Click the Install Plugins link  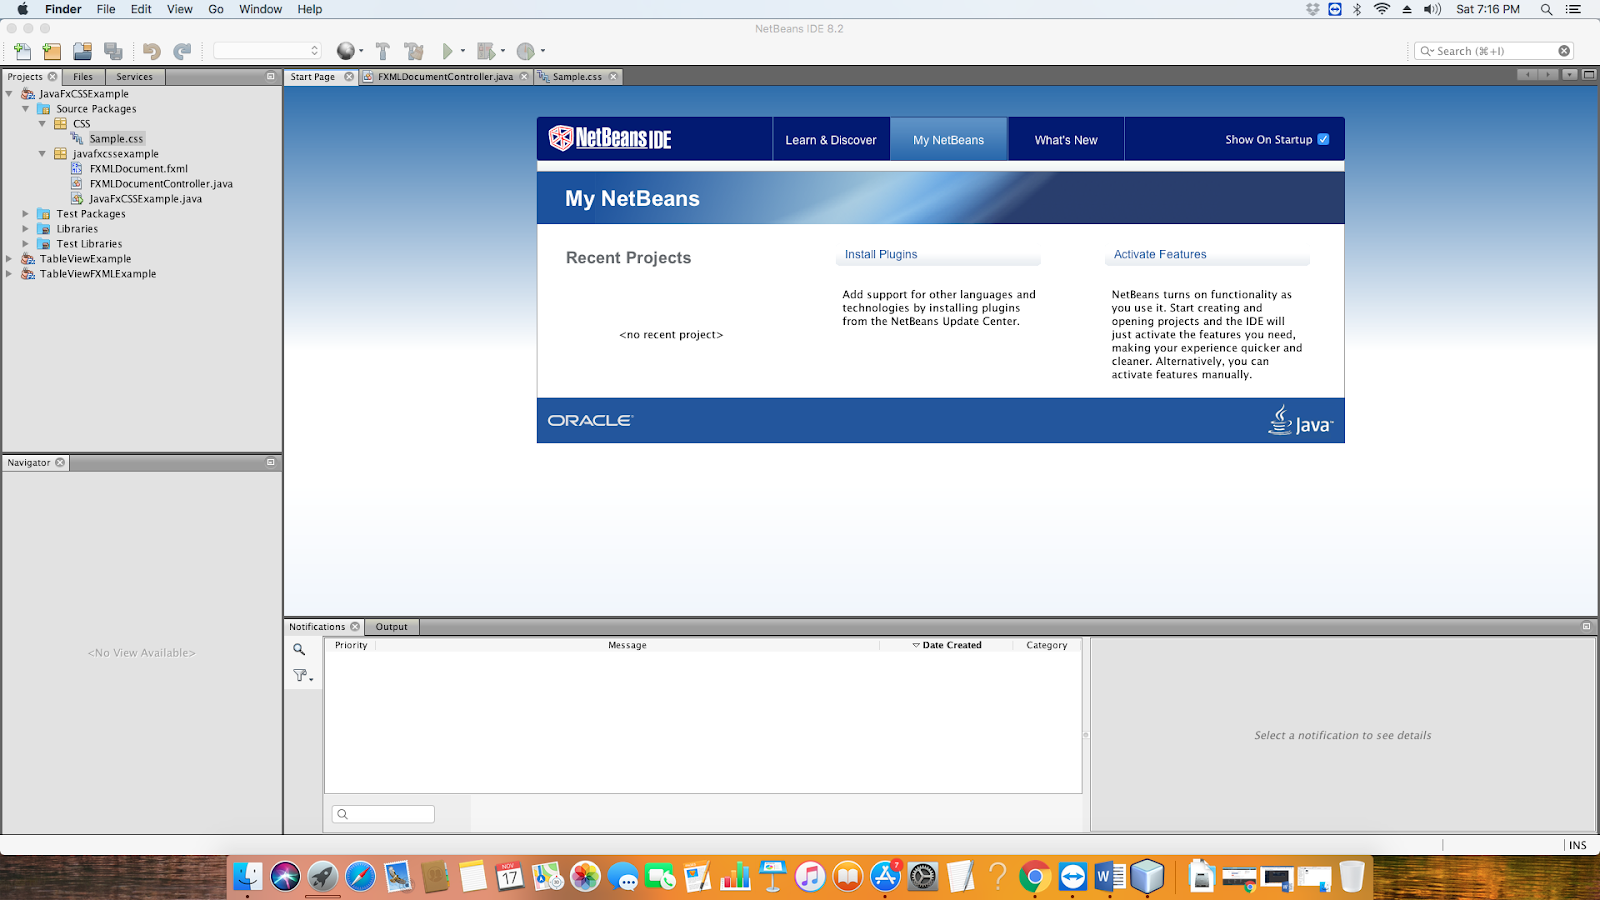tap(881, 254)
